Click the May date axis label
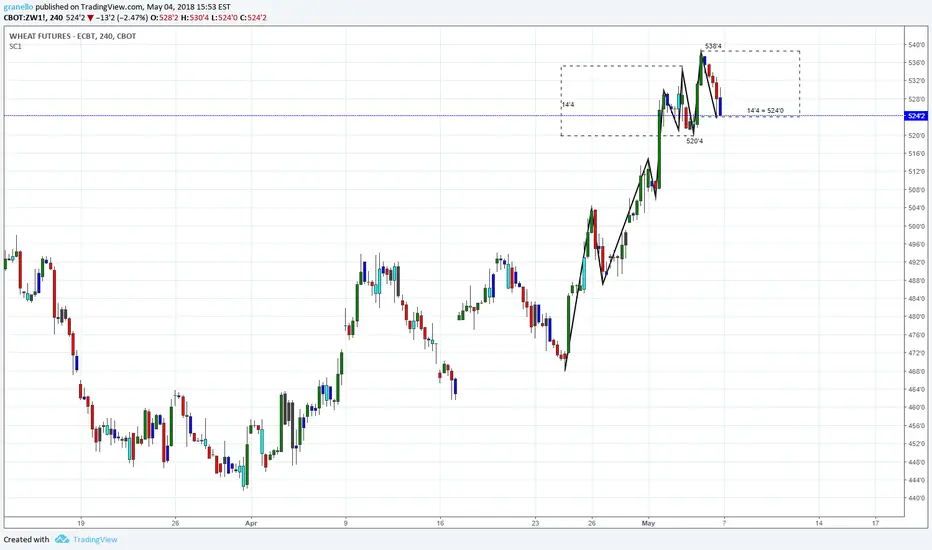This screenshot has width=932, height=550. click(648, 523)
